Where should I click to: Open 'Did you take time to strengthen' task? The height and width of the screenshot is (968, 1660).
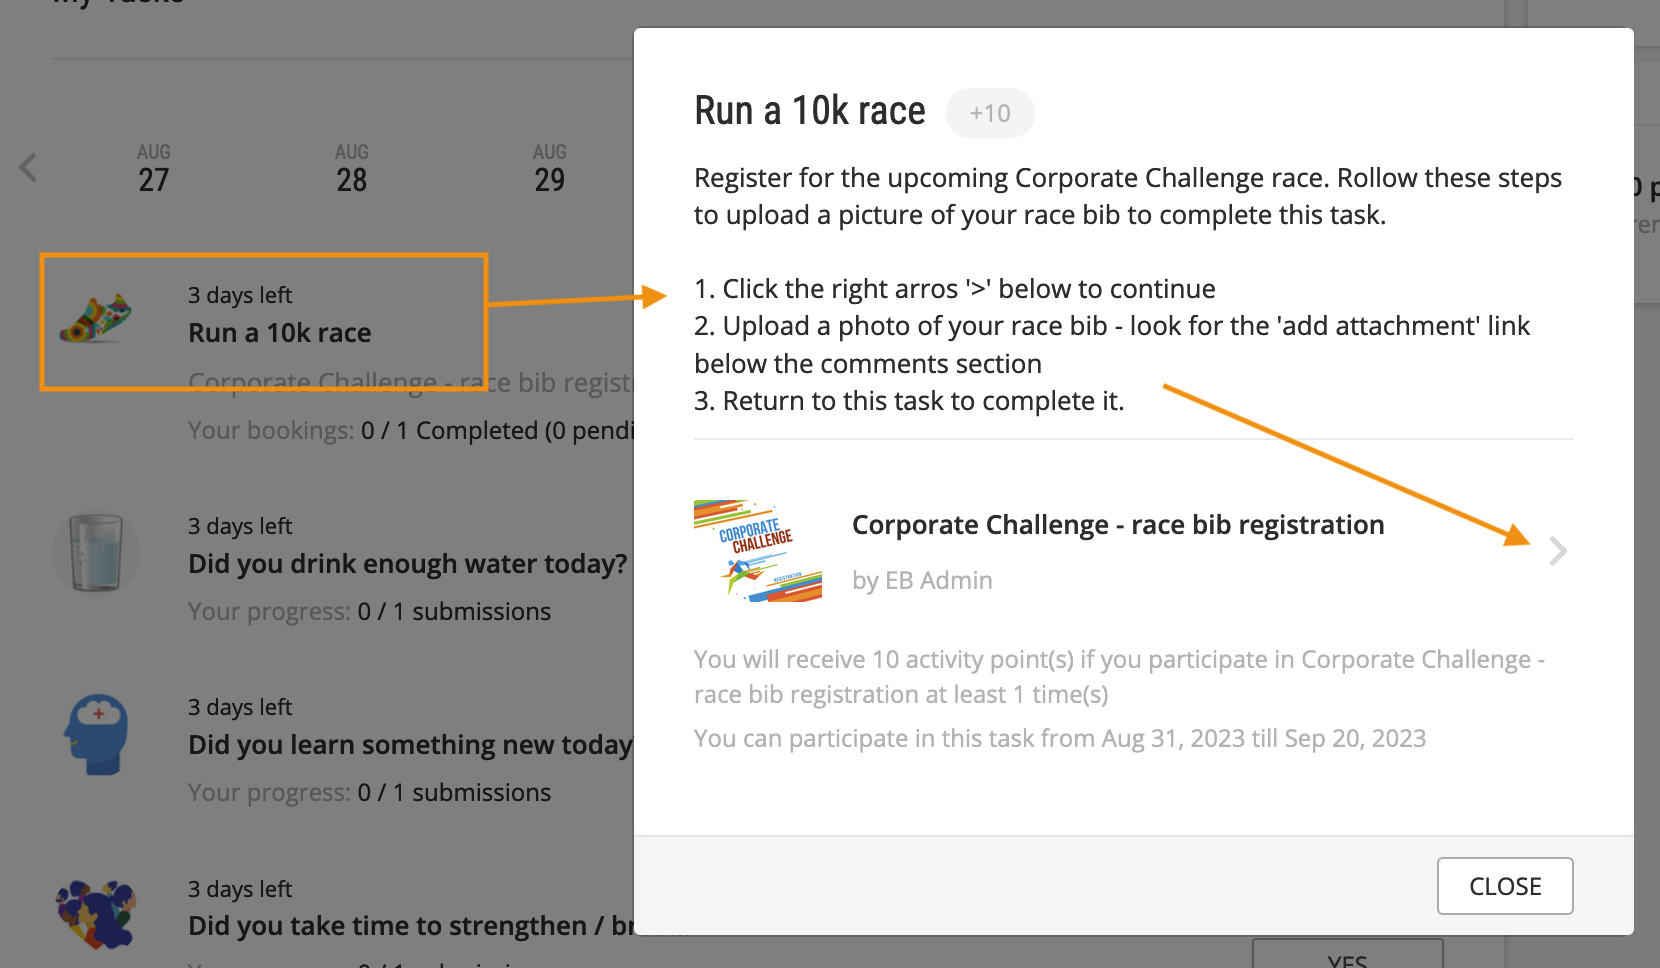410,926
